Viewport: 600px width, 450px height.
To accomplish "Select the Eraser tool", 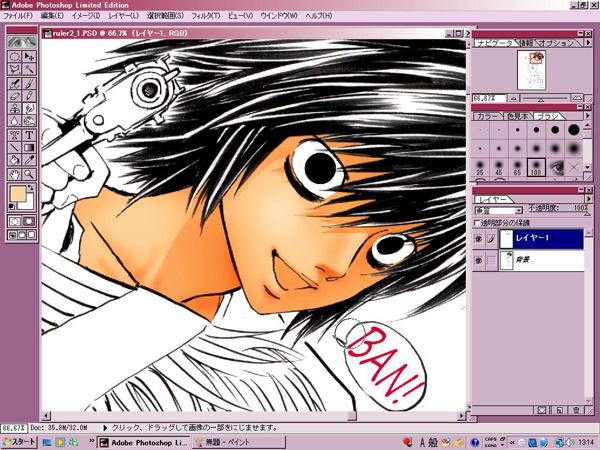I will 15,96.
